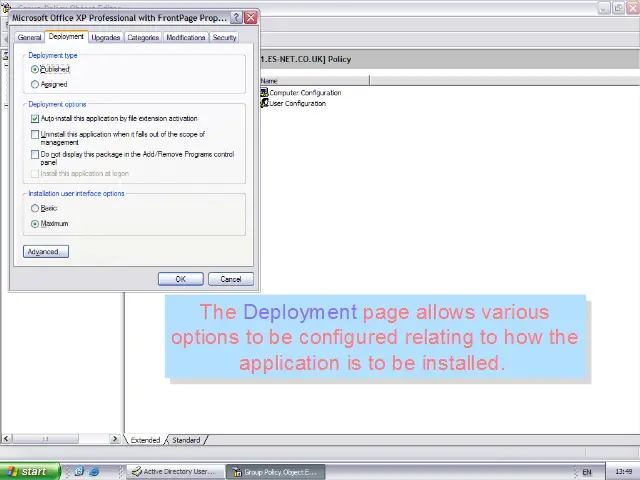Switch to the Extended view tab
Screen dimensions: 640x480
pos(145,440)
